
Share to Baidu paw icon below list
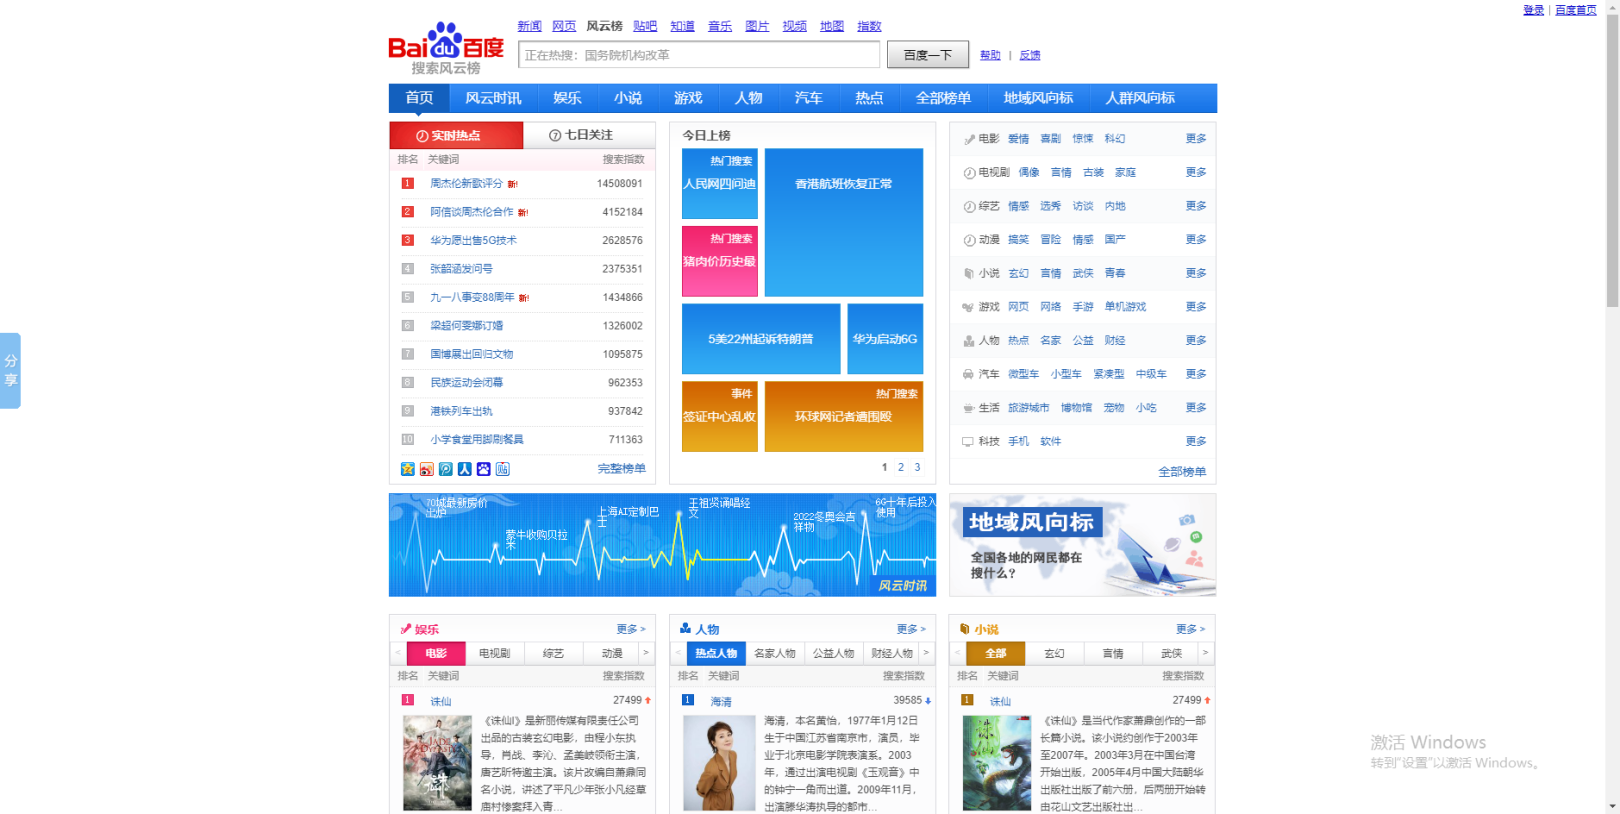pos(484,469)
